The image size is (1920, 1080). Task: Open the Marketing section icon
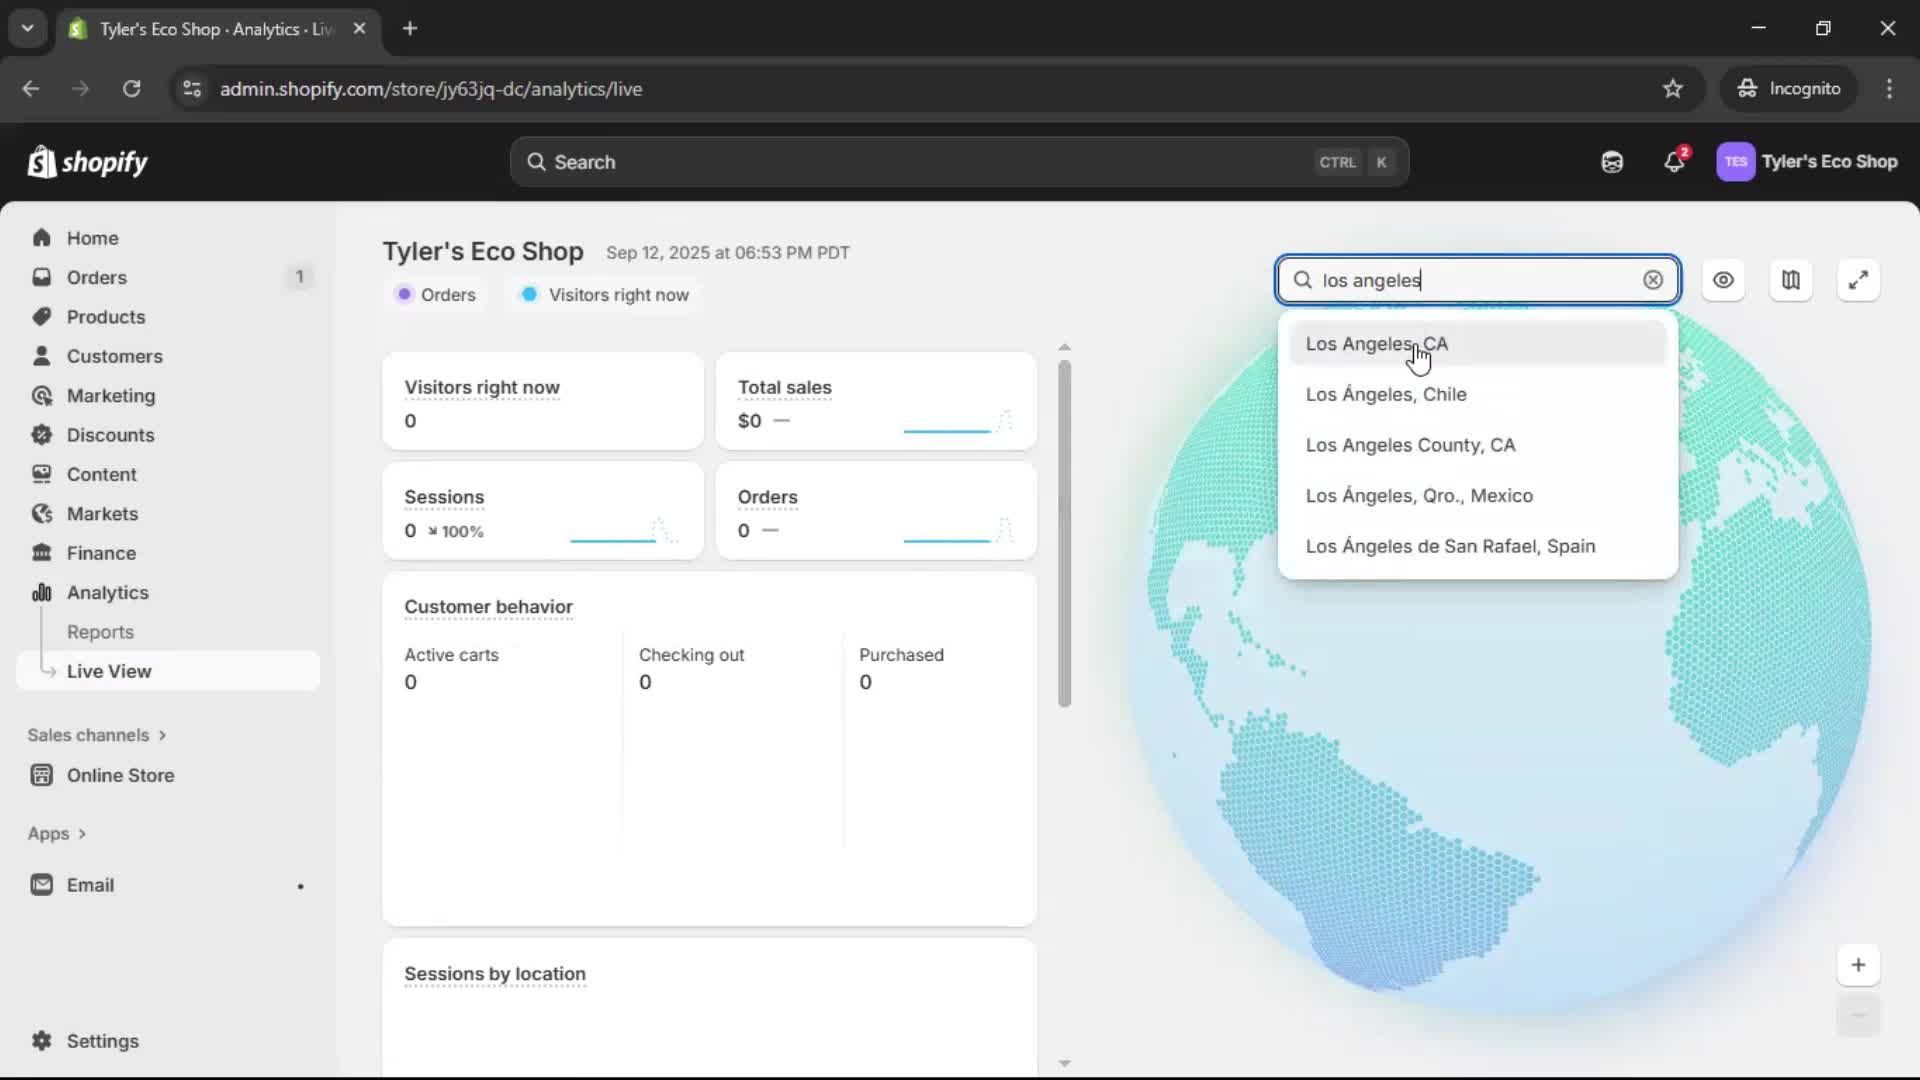coord(41,395)
